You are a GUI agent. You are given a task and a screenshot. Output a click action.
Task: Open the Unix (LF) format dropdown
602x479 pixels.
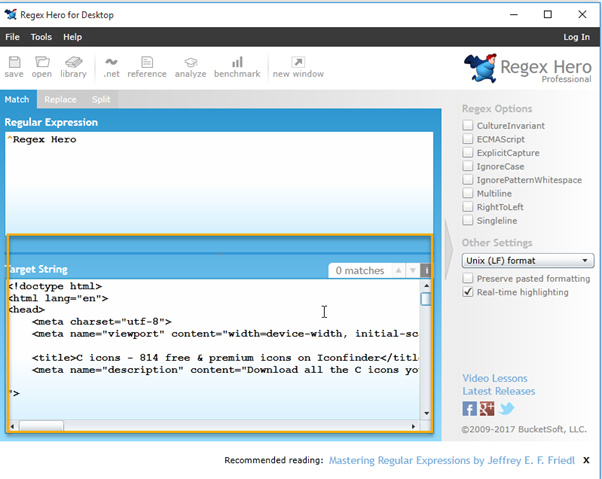coord(528,260)
